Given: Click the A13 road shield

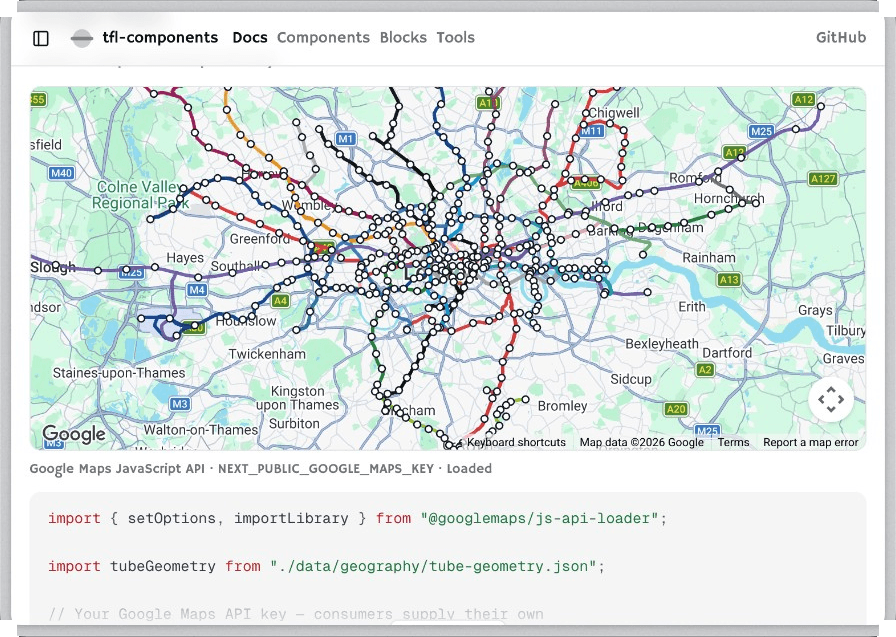Looking at the screenshot, I should [x=729, y=279].
